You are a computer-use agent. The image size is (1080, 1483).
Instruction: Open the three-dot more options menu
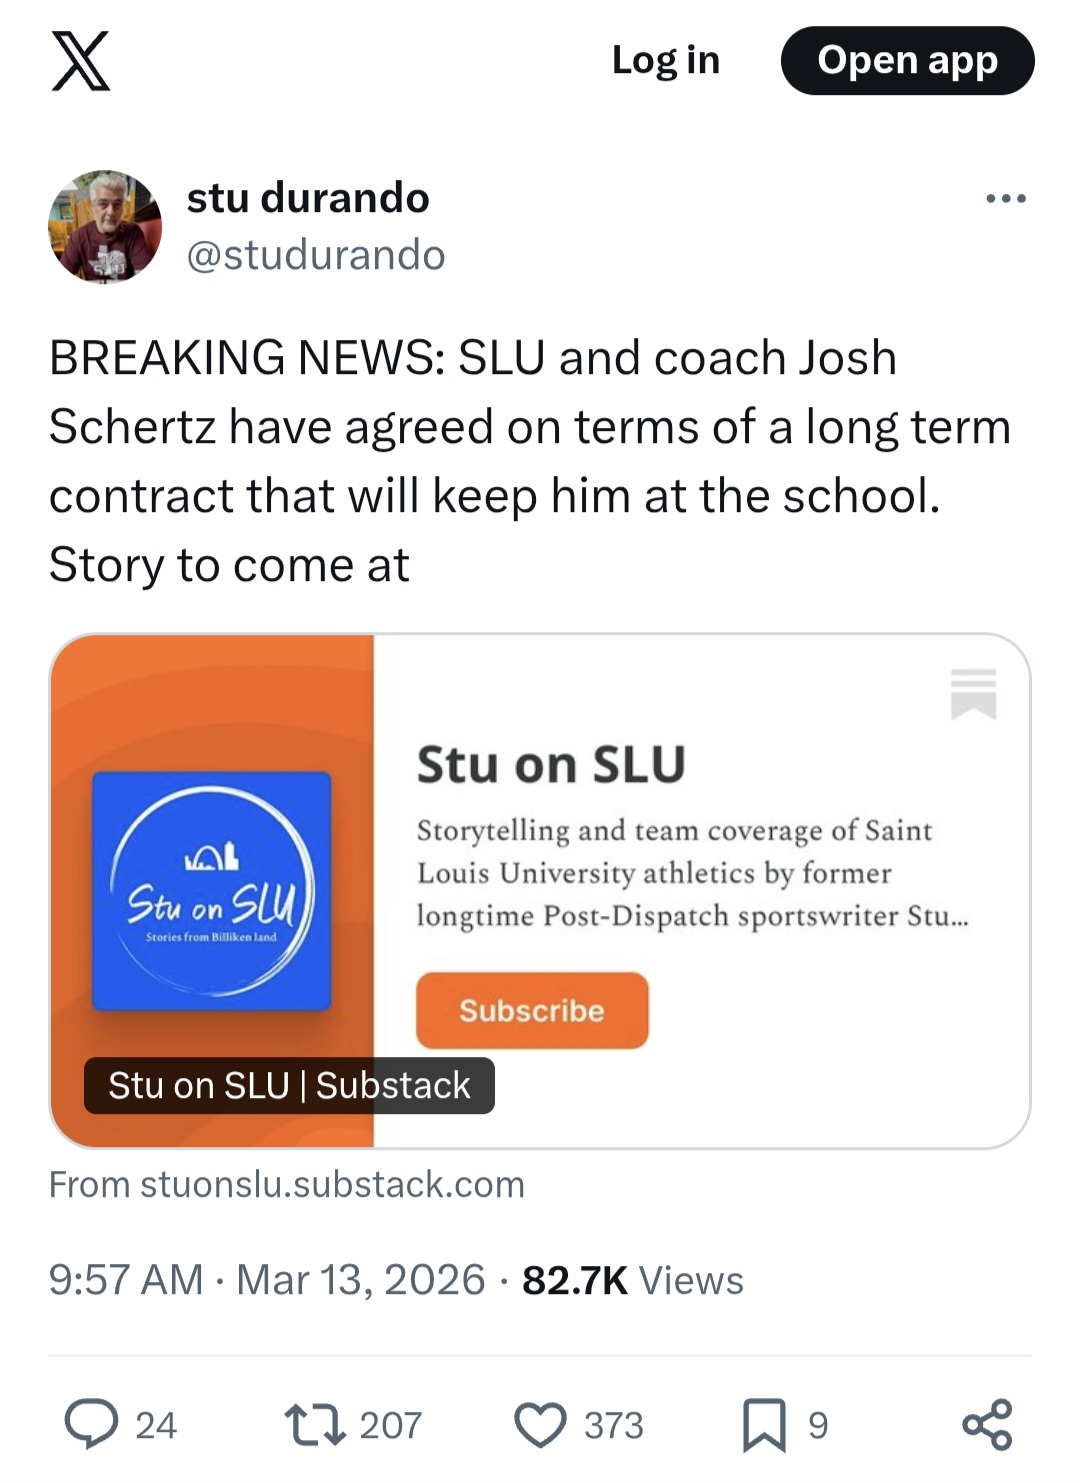tap(1005, 199)
